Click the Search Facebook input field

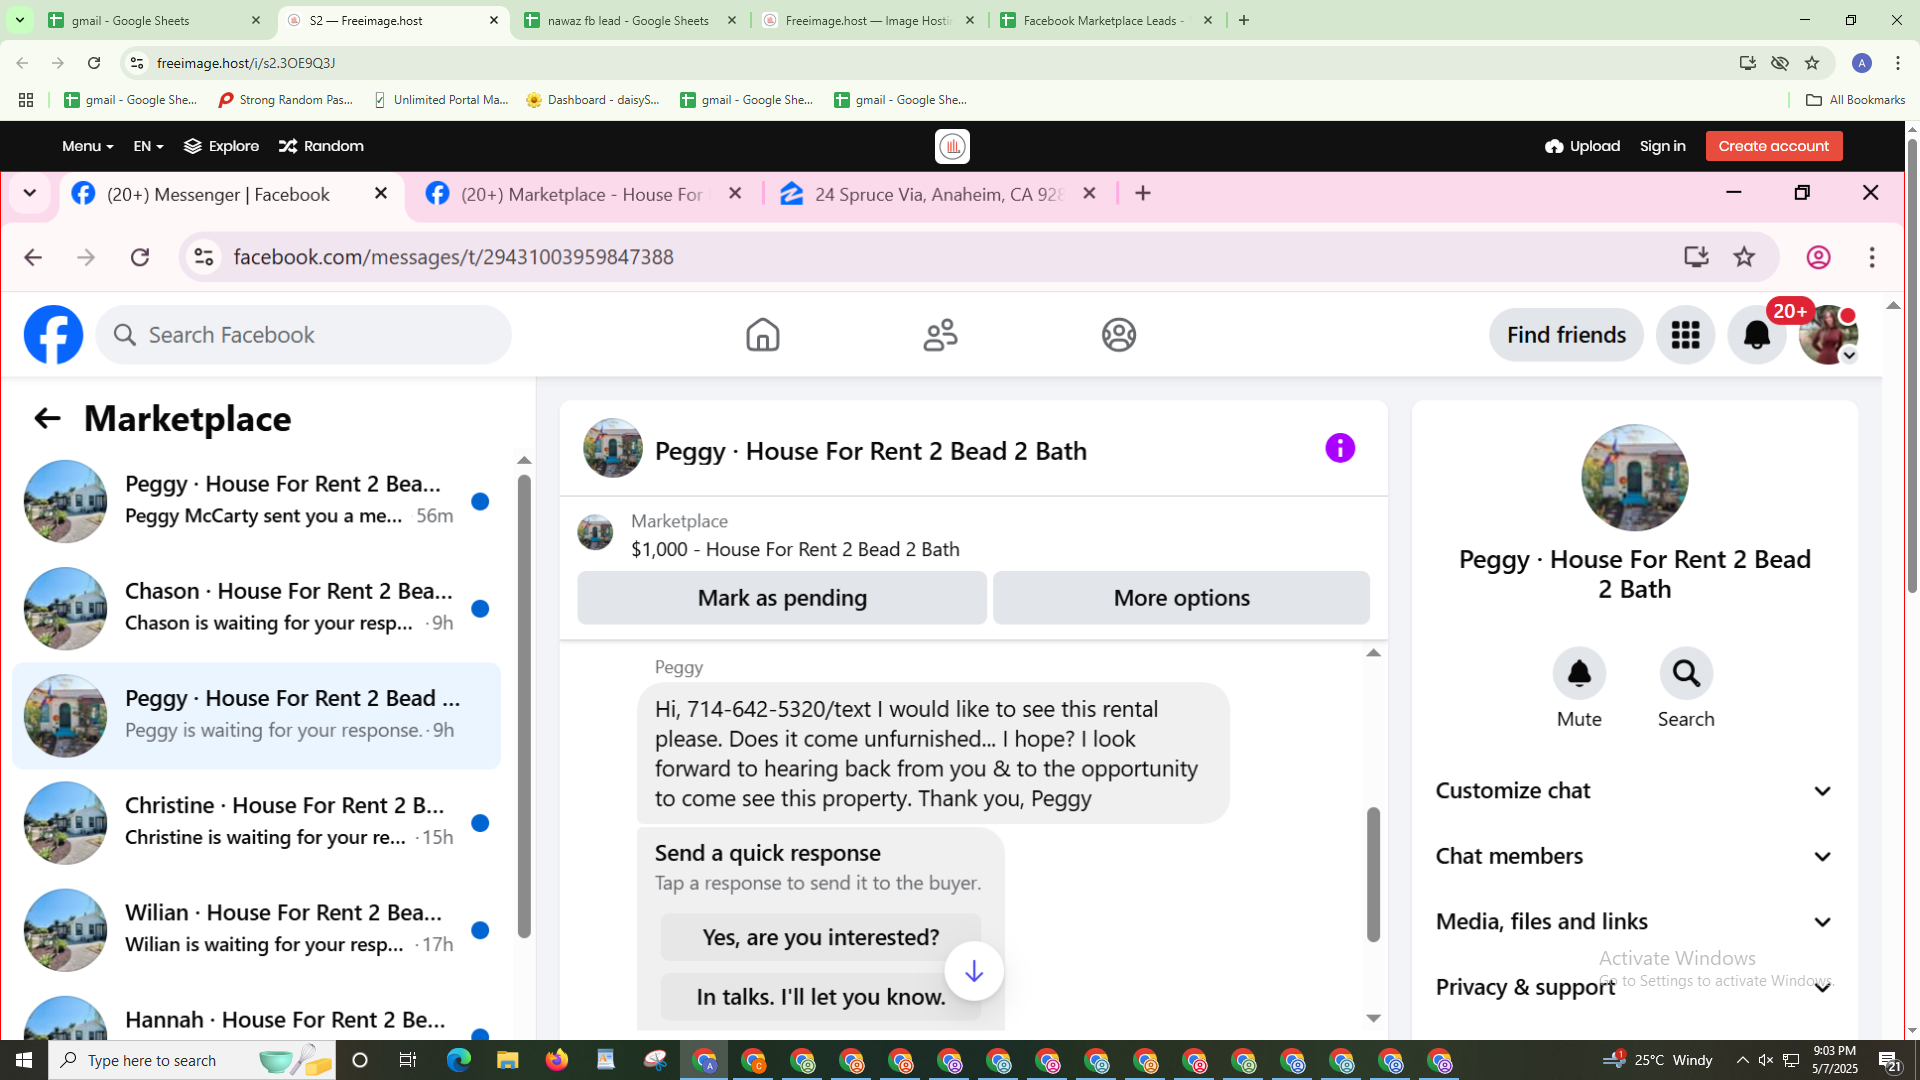tap(305, 335)
